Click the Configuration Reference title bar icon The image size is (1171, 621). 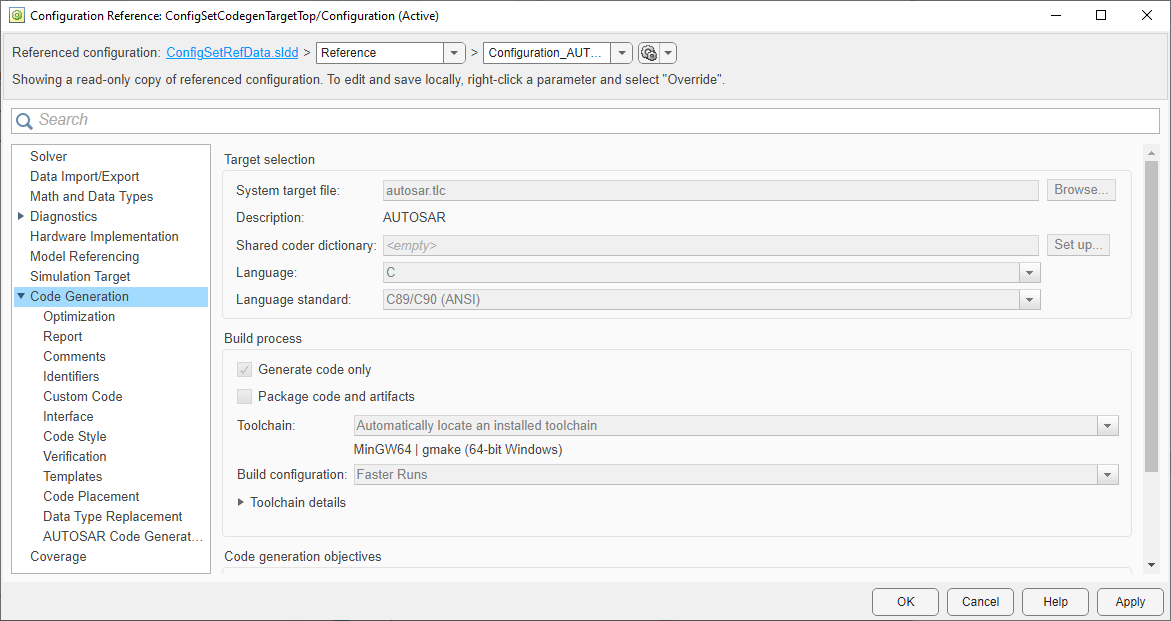(x=16, y=16)
